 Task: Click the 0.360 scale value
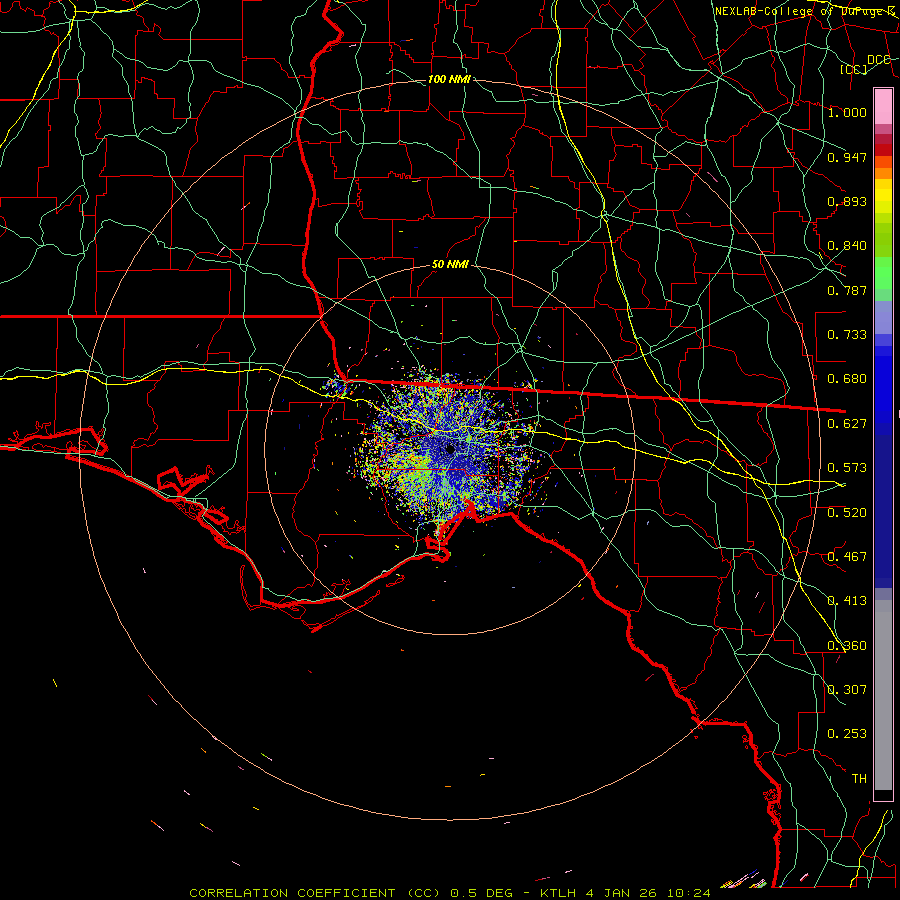(x=847, y=646)
